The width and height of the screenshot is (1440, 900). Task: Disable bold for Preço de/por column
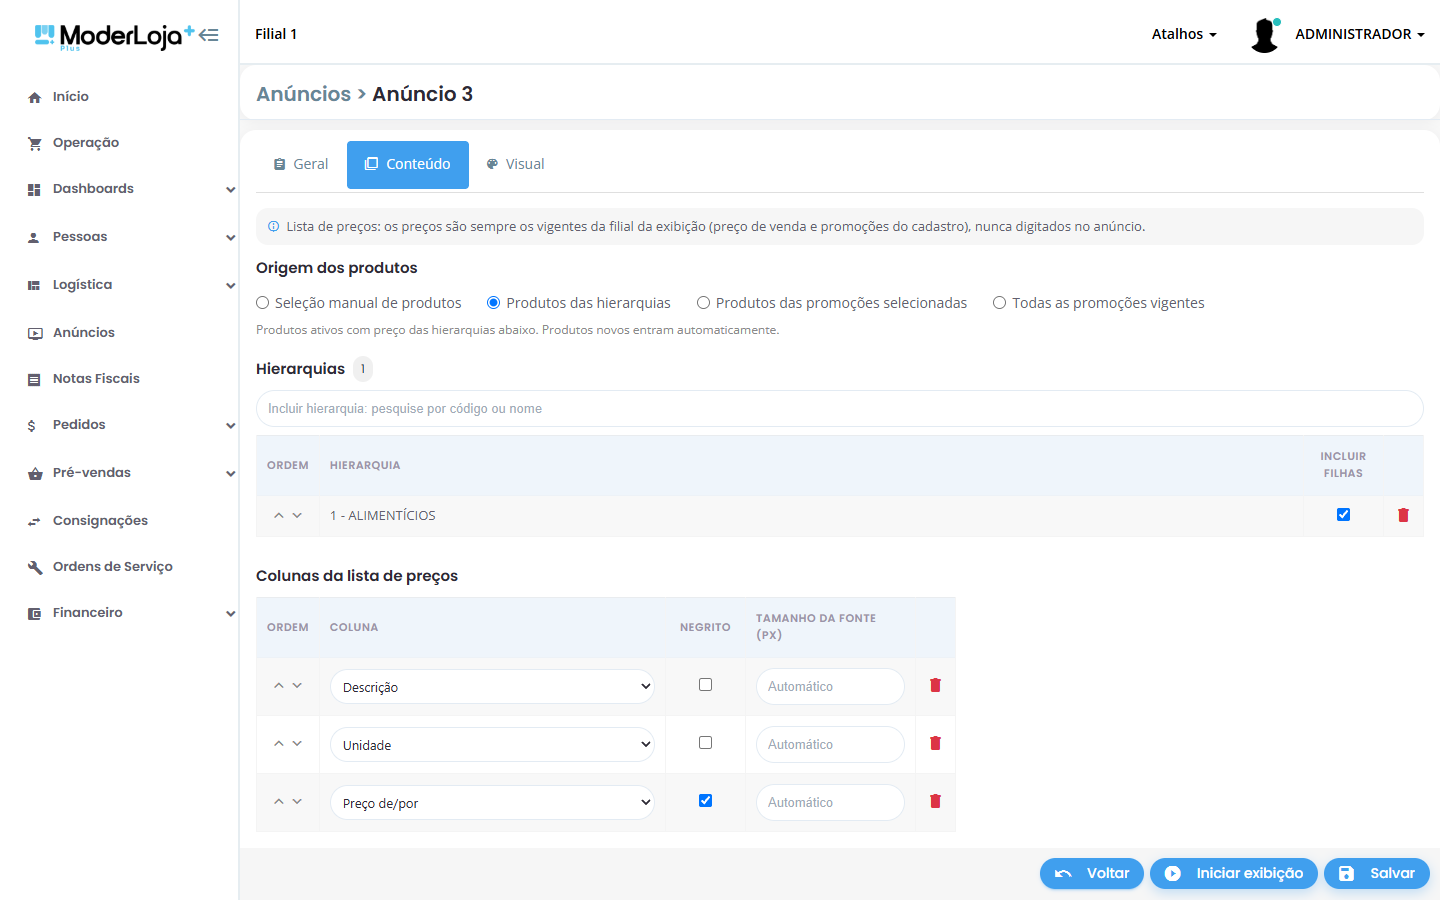click(x=705, y=801)
